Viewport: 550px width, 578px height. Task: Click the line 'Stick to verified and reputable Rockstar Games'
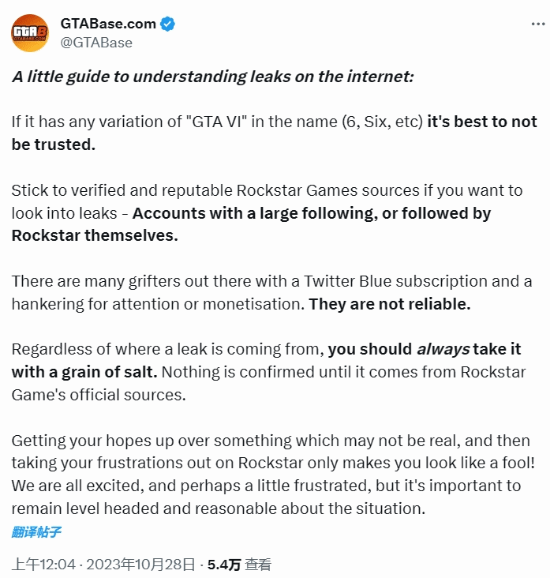click(x=267, y=191)
